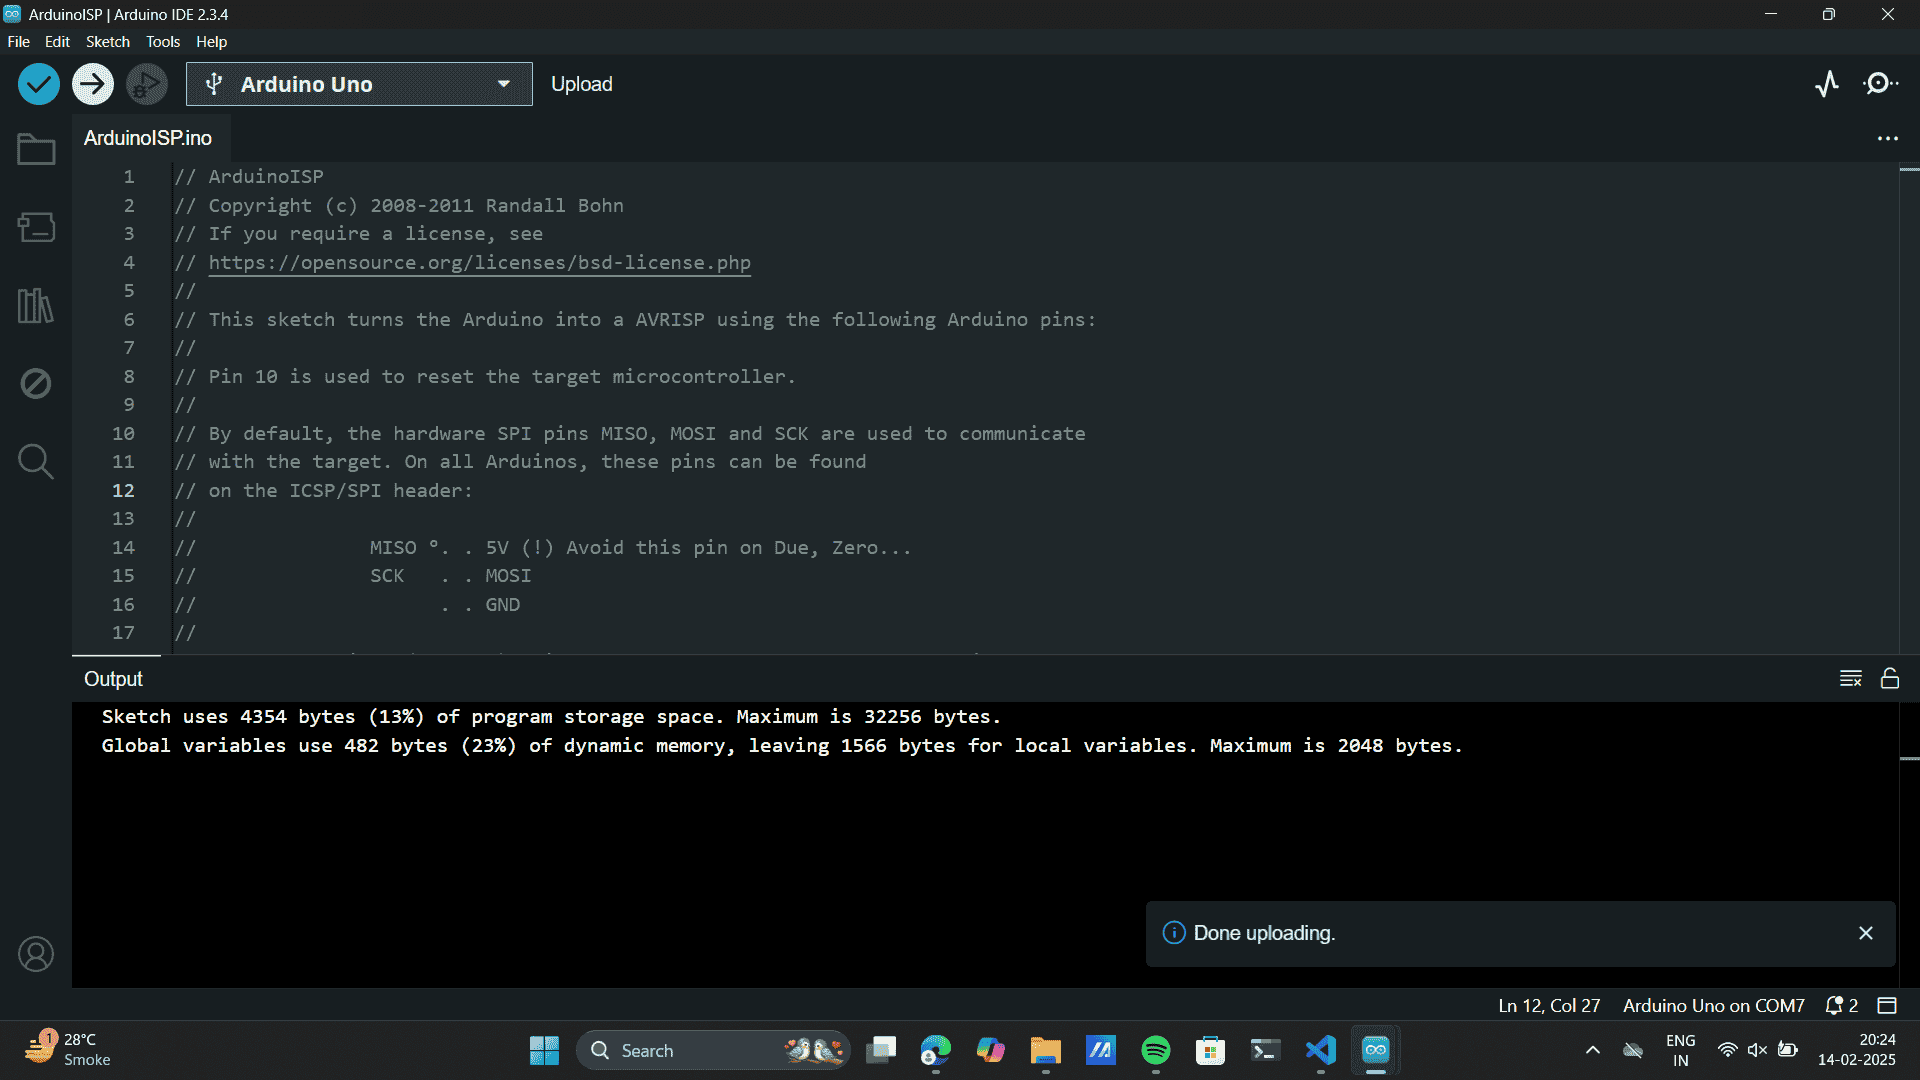Open the Boards Manager sidebar

coord(36,227)
